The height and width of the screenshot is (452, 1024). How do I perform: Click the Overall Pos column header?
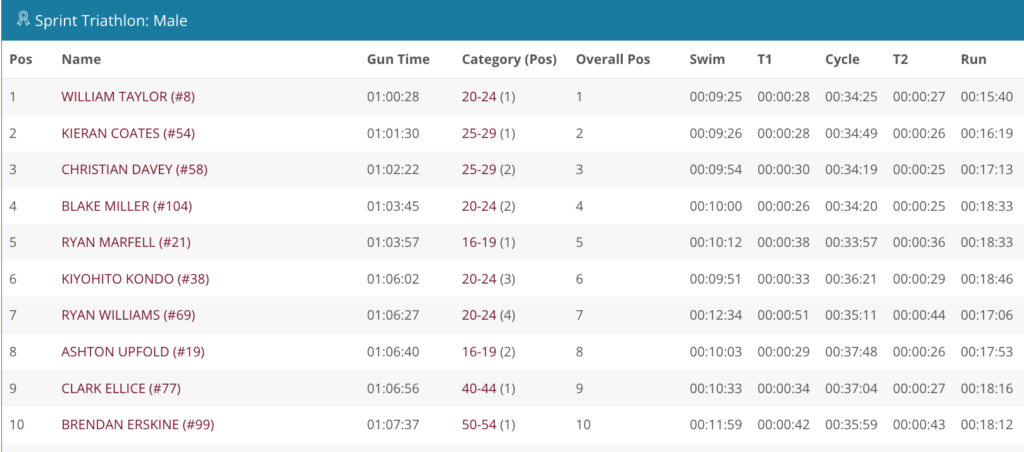[613, 59]
